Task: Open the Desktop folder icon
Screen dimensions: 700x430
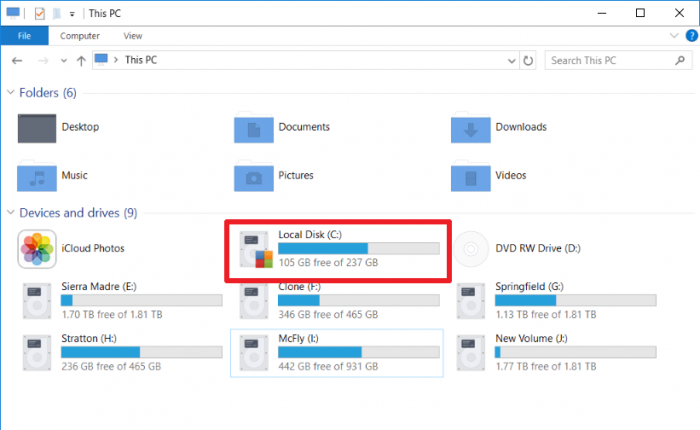Action: pos(37,129)
